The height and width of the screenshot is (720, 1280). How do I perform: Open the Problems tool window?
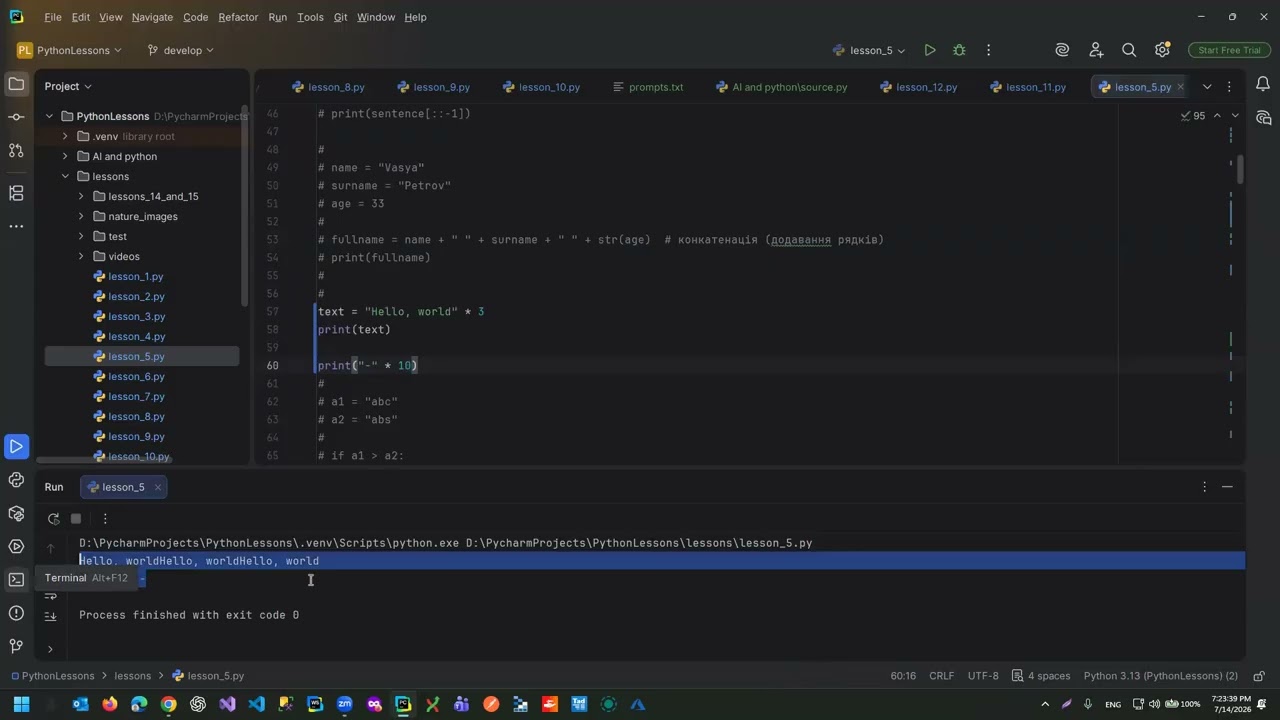point(16,613)
